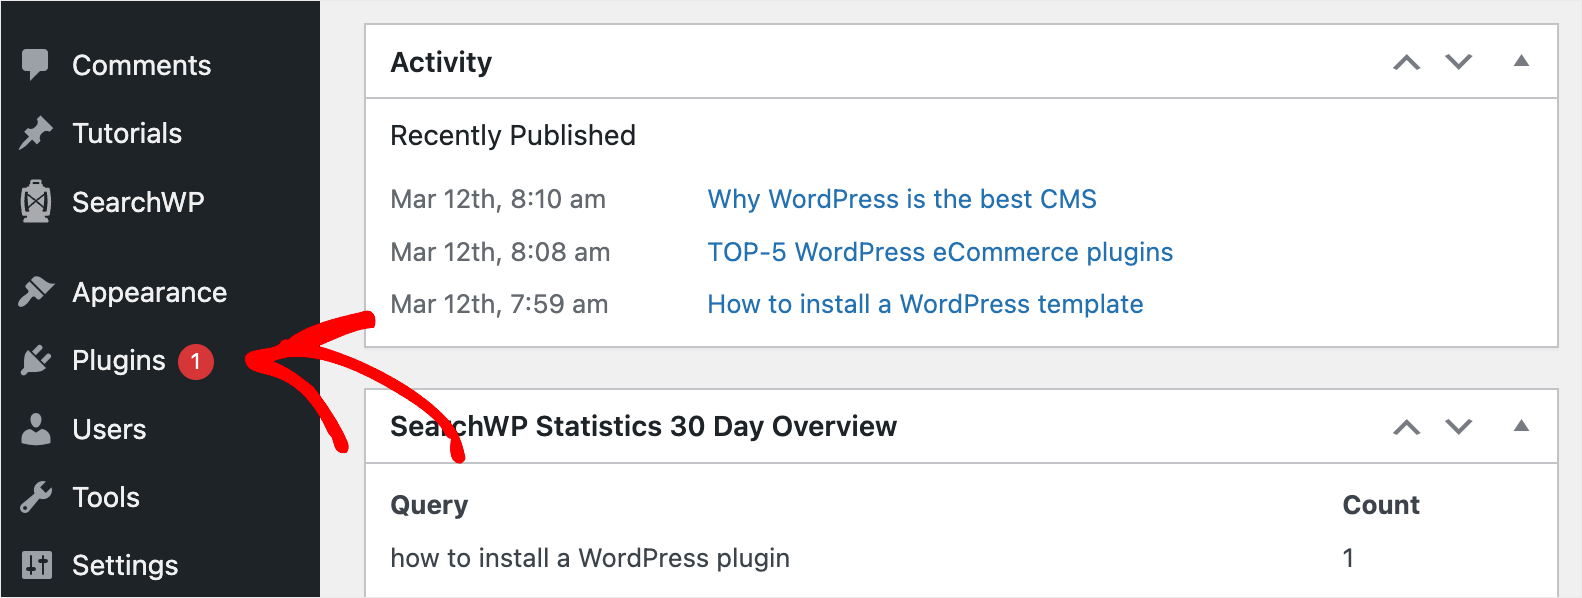The height and width of the screenshot is (598, 1582).
Task: Click the count value '1' in statistics
Action: click(1348, 558)
